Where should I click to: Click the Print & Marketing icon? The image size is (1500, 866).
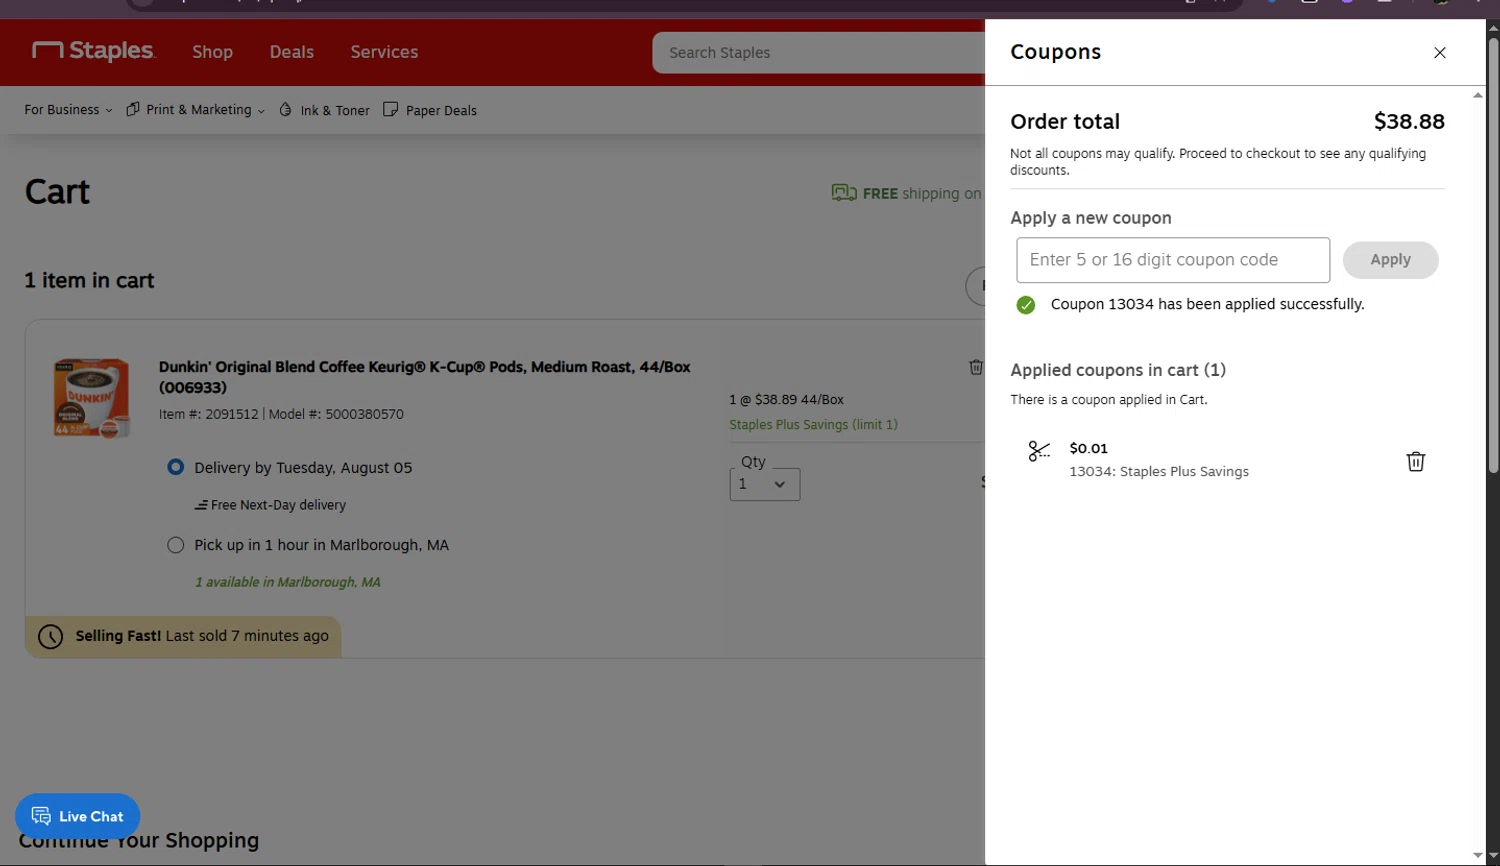pyautogui.click(x=133, y=110)
